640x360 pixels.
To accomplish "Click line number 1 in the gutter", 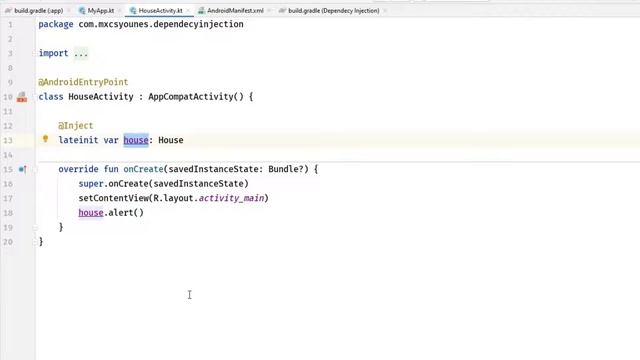I will click(10, 24).
